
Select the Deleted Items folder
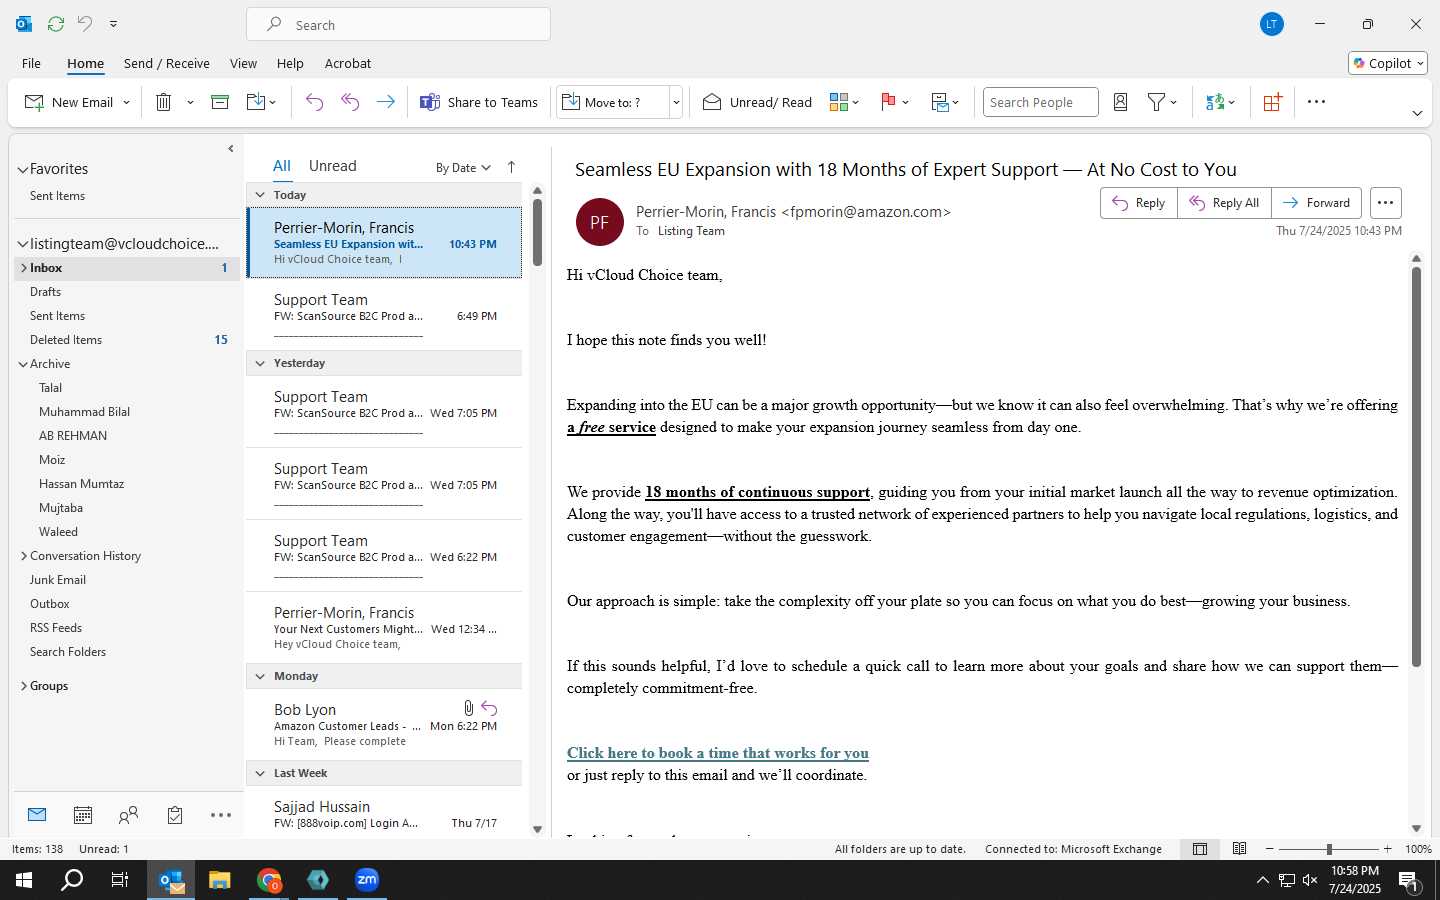[66, 340]
